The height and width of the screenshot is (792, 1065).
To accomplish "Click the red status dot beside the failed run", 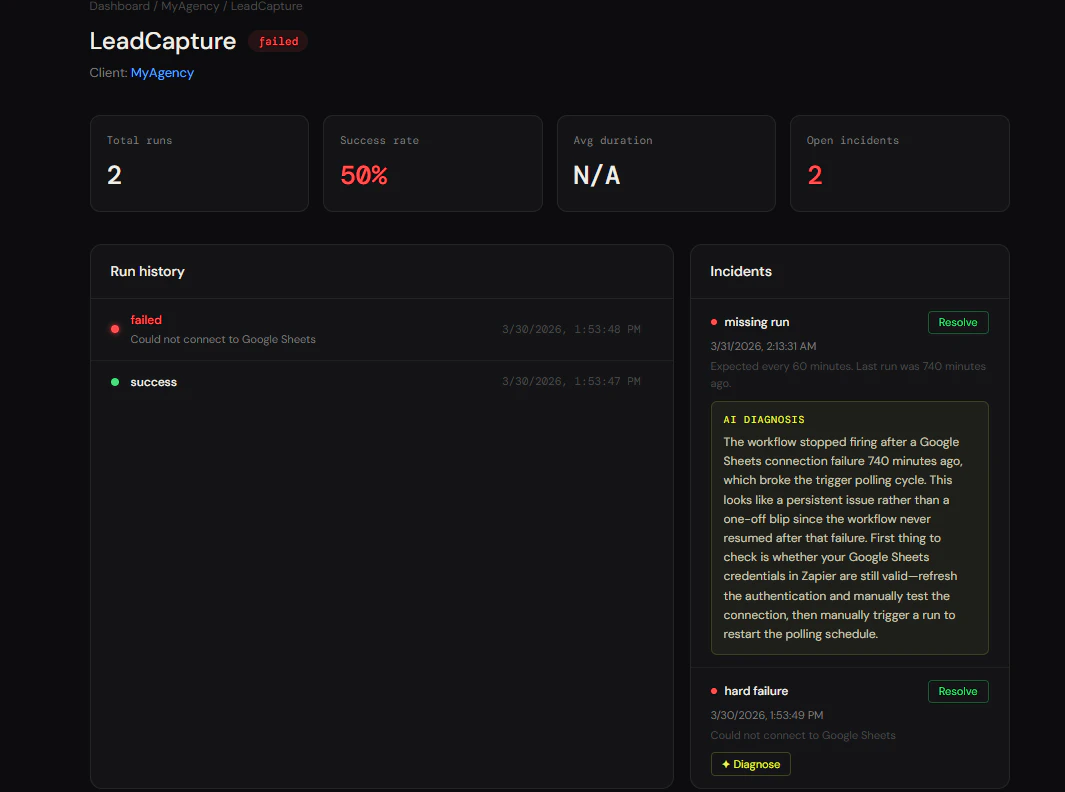I will tap(114, 328).
